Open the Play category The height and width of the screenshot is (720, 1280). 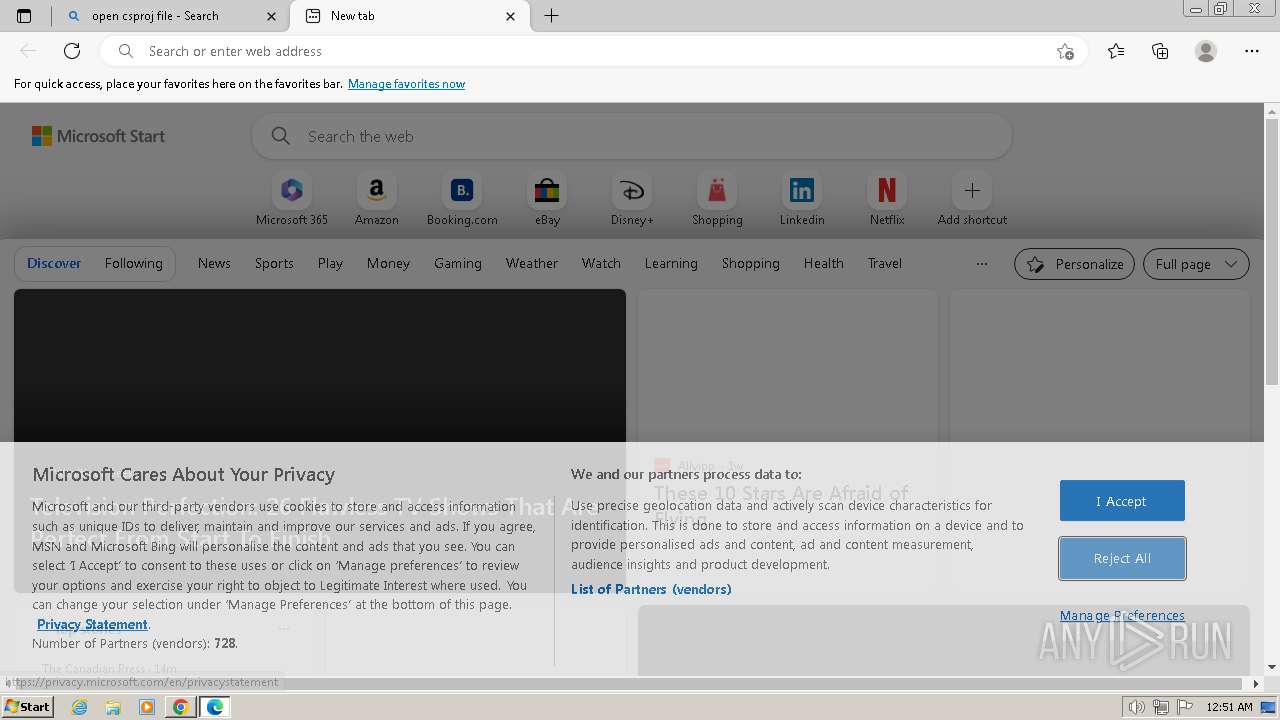coord(330,263)
